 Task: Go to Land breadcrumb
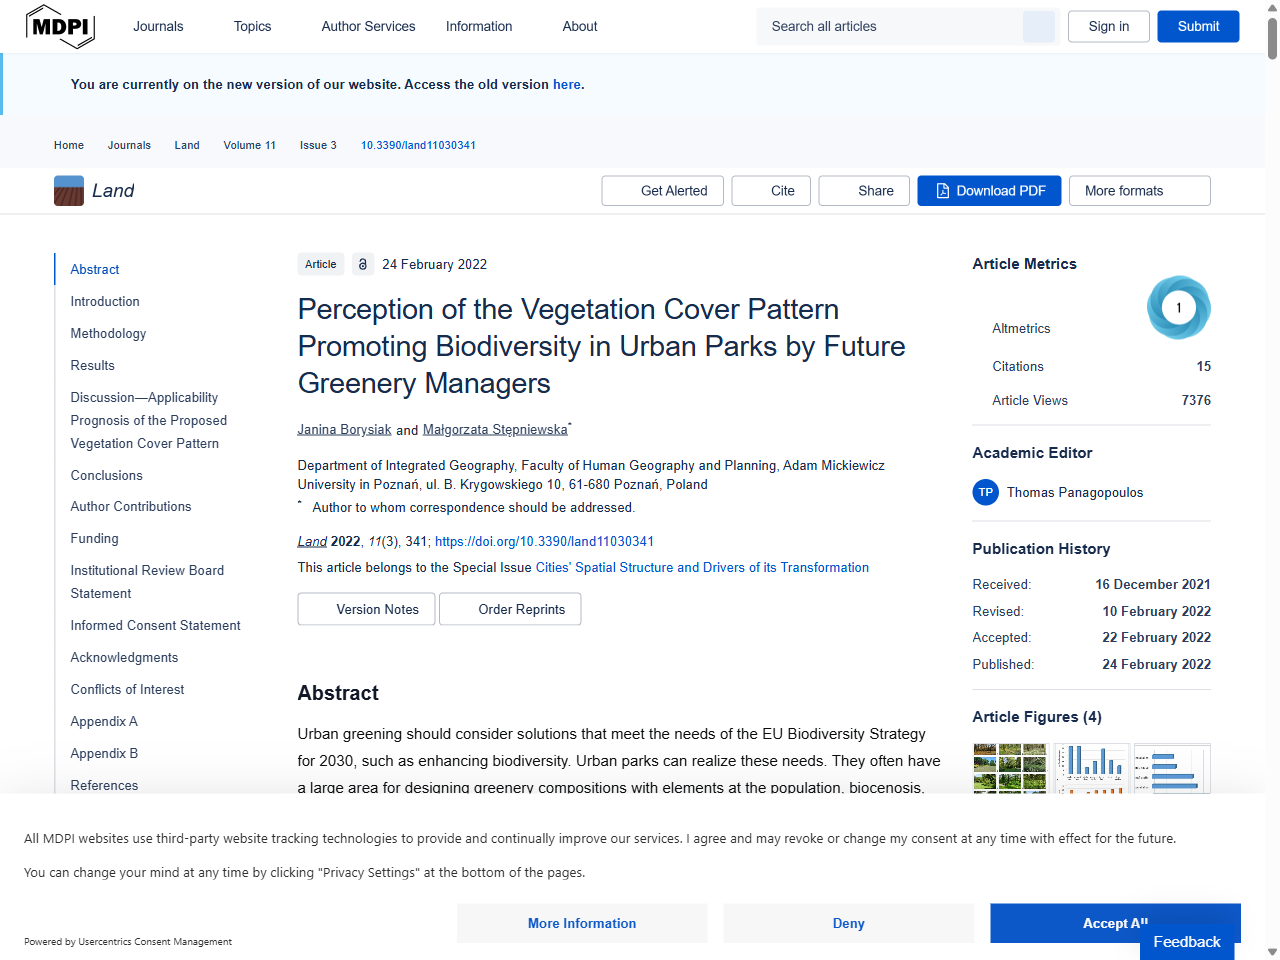pos(187,145)
